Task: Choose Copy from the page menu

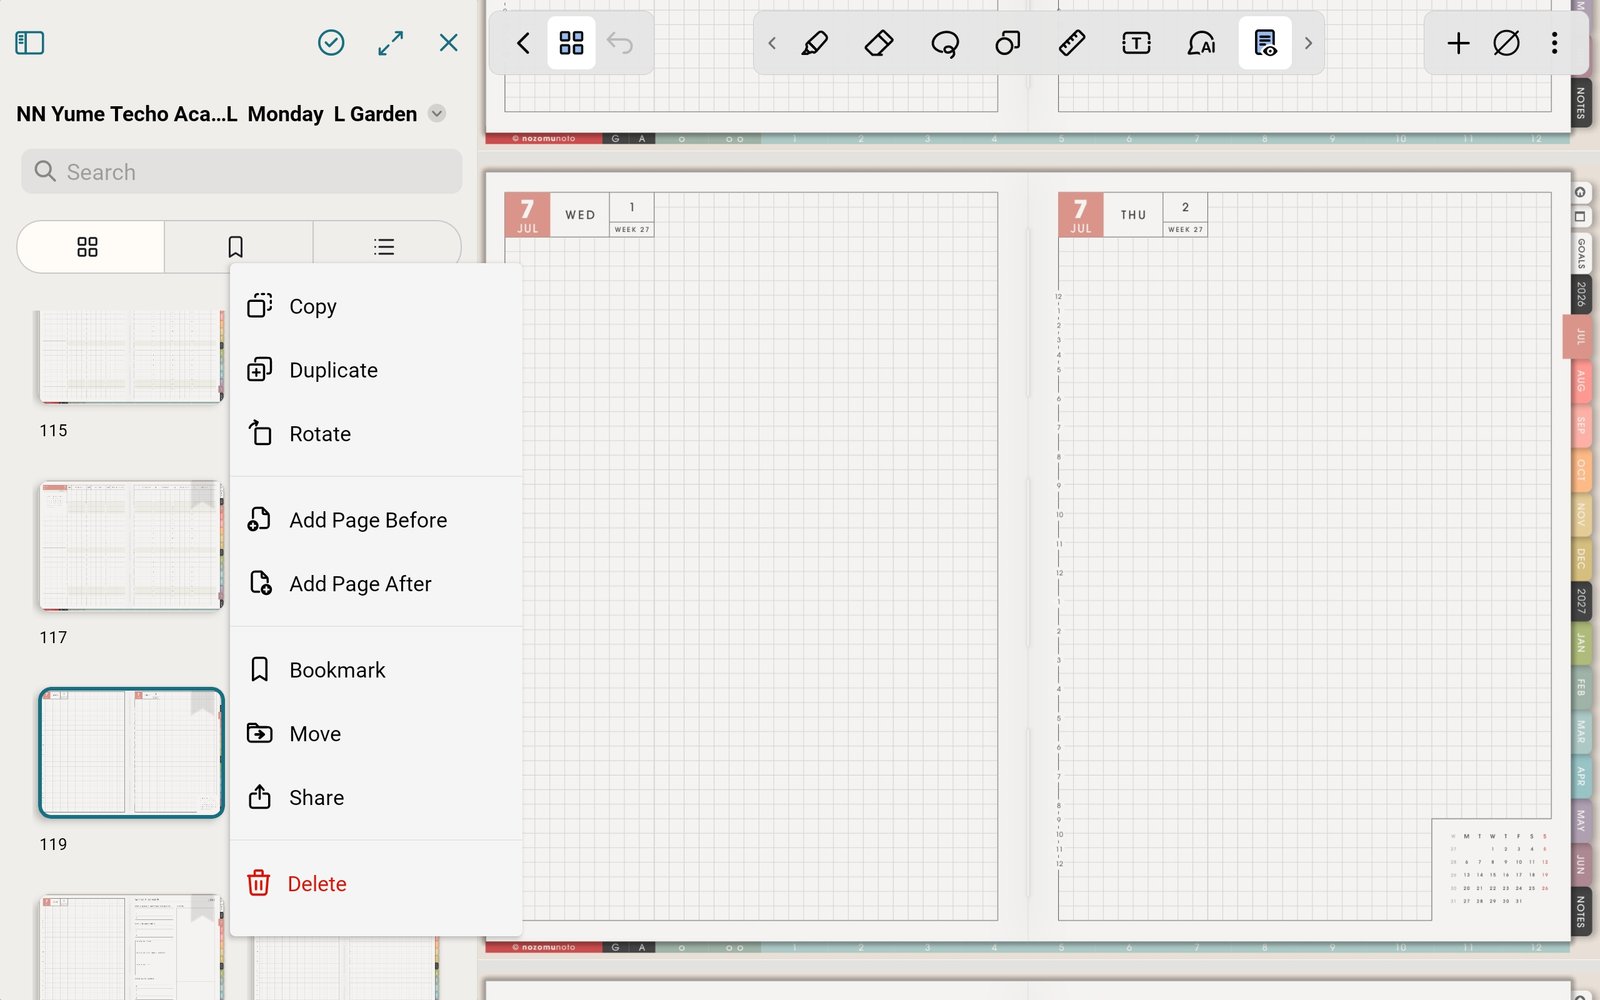Action: click(x=376, y=307)
